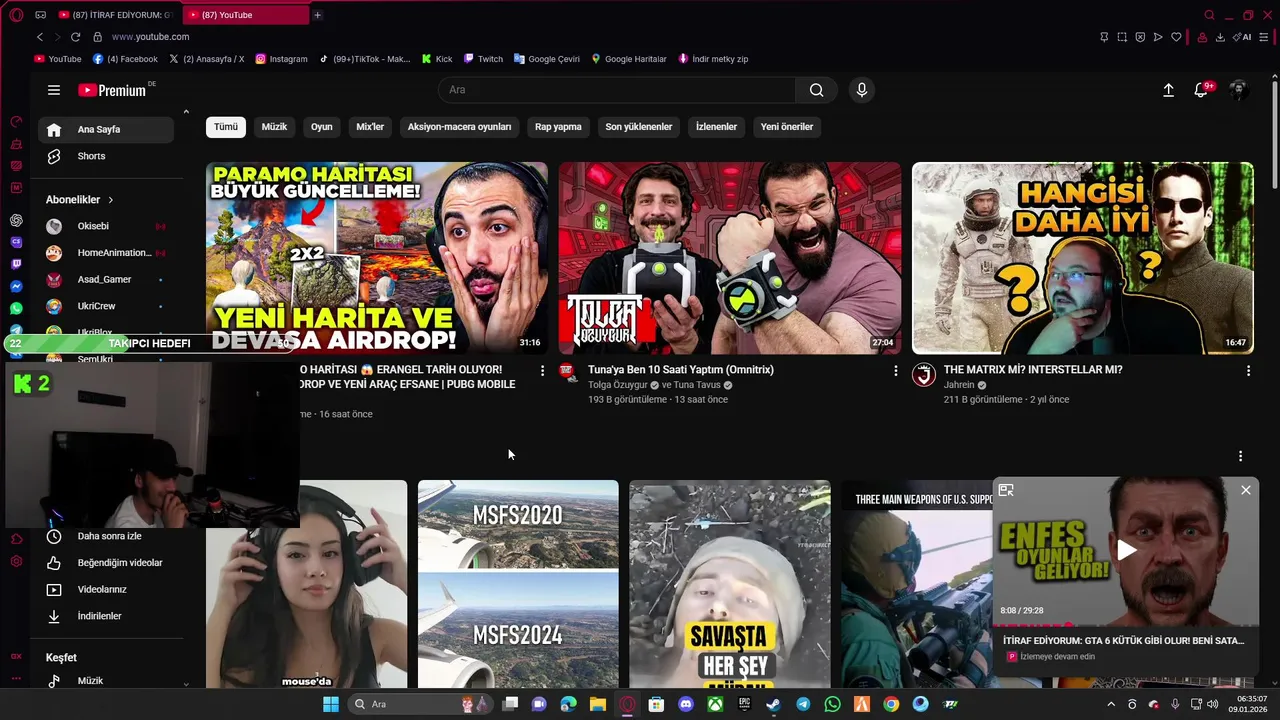Open the Omnitrix video thumbnail
Screen dimensions: 1280x720
tap(730, 258)
